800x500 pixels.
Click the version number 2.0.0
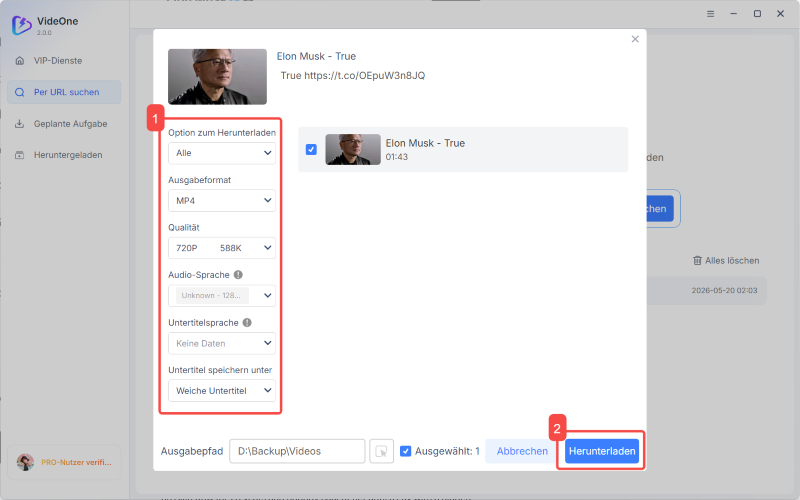pos(44,33)
